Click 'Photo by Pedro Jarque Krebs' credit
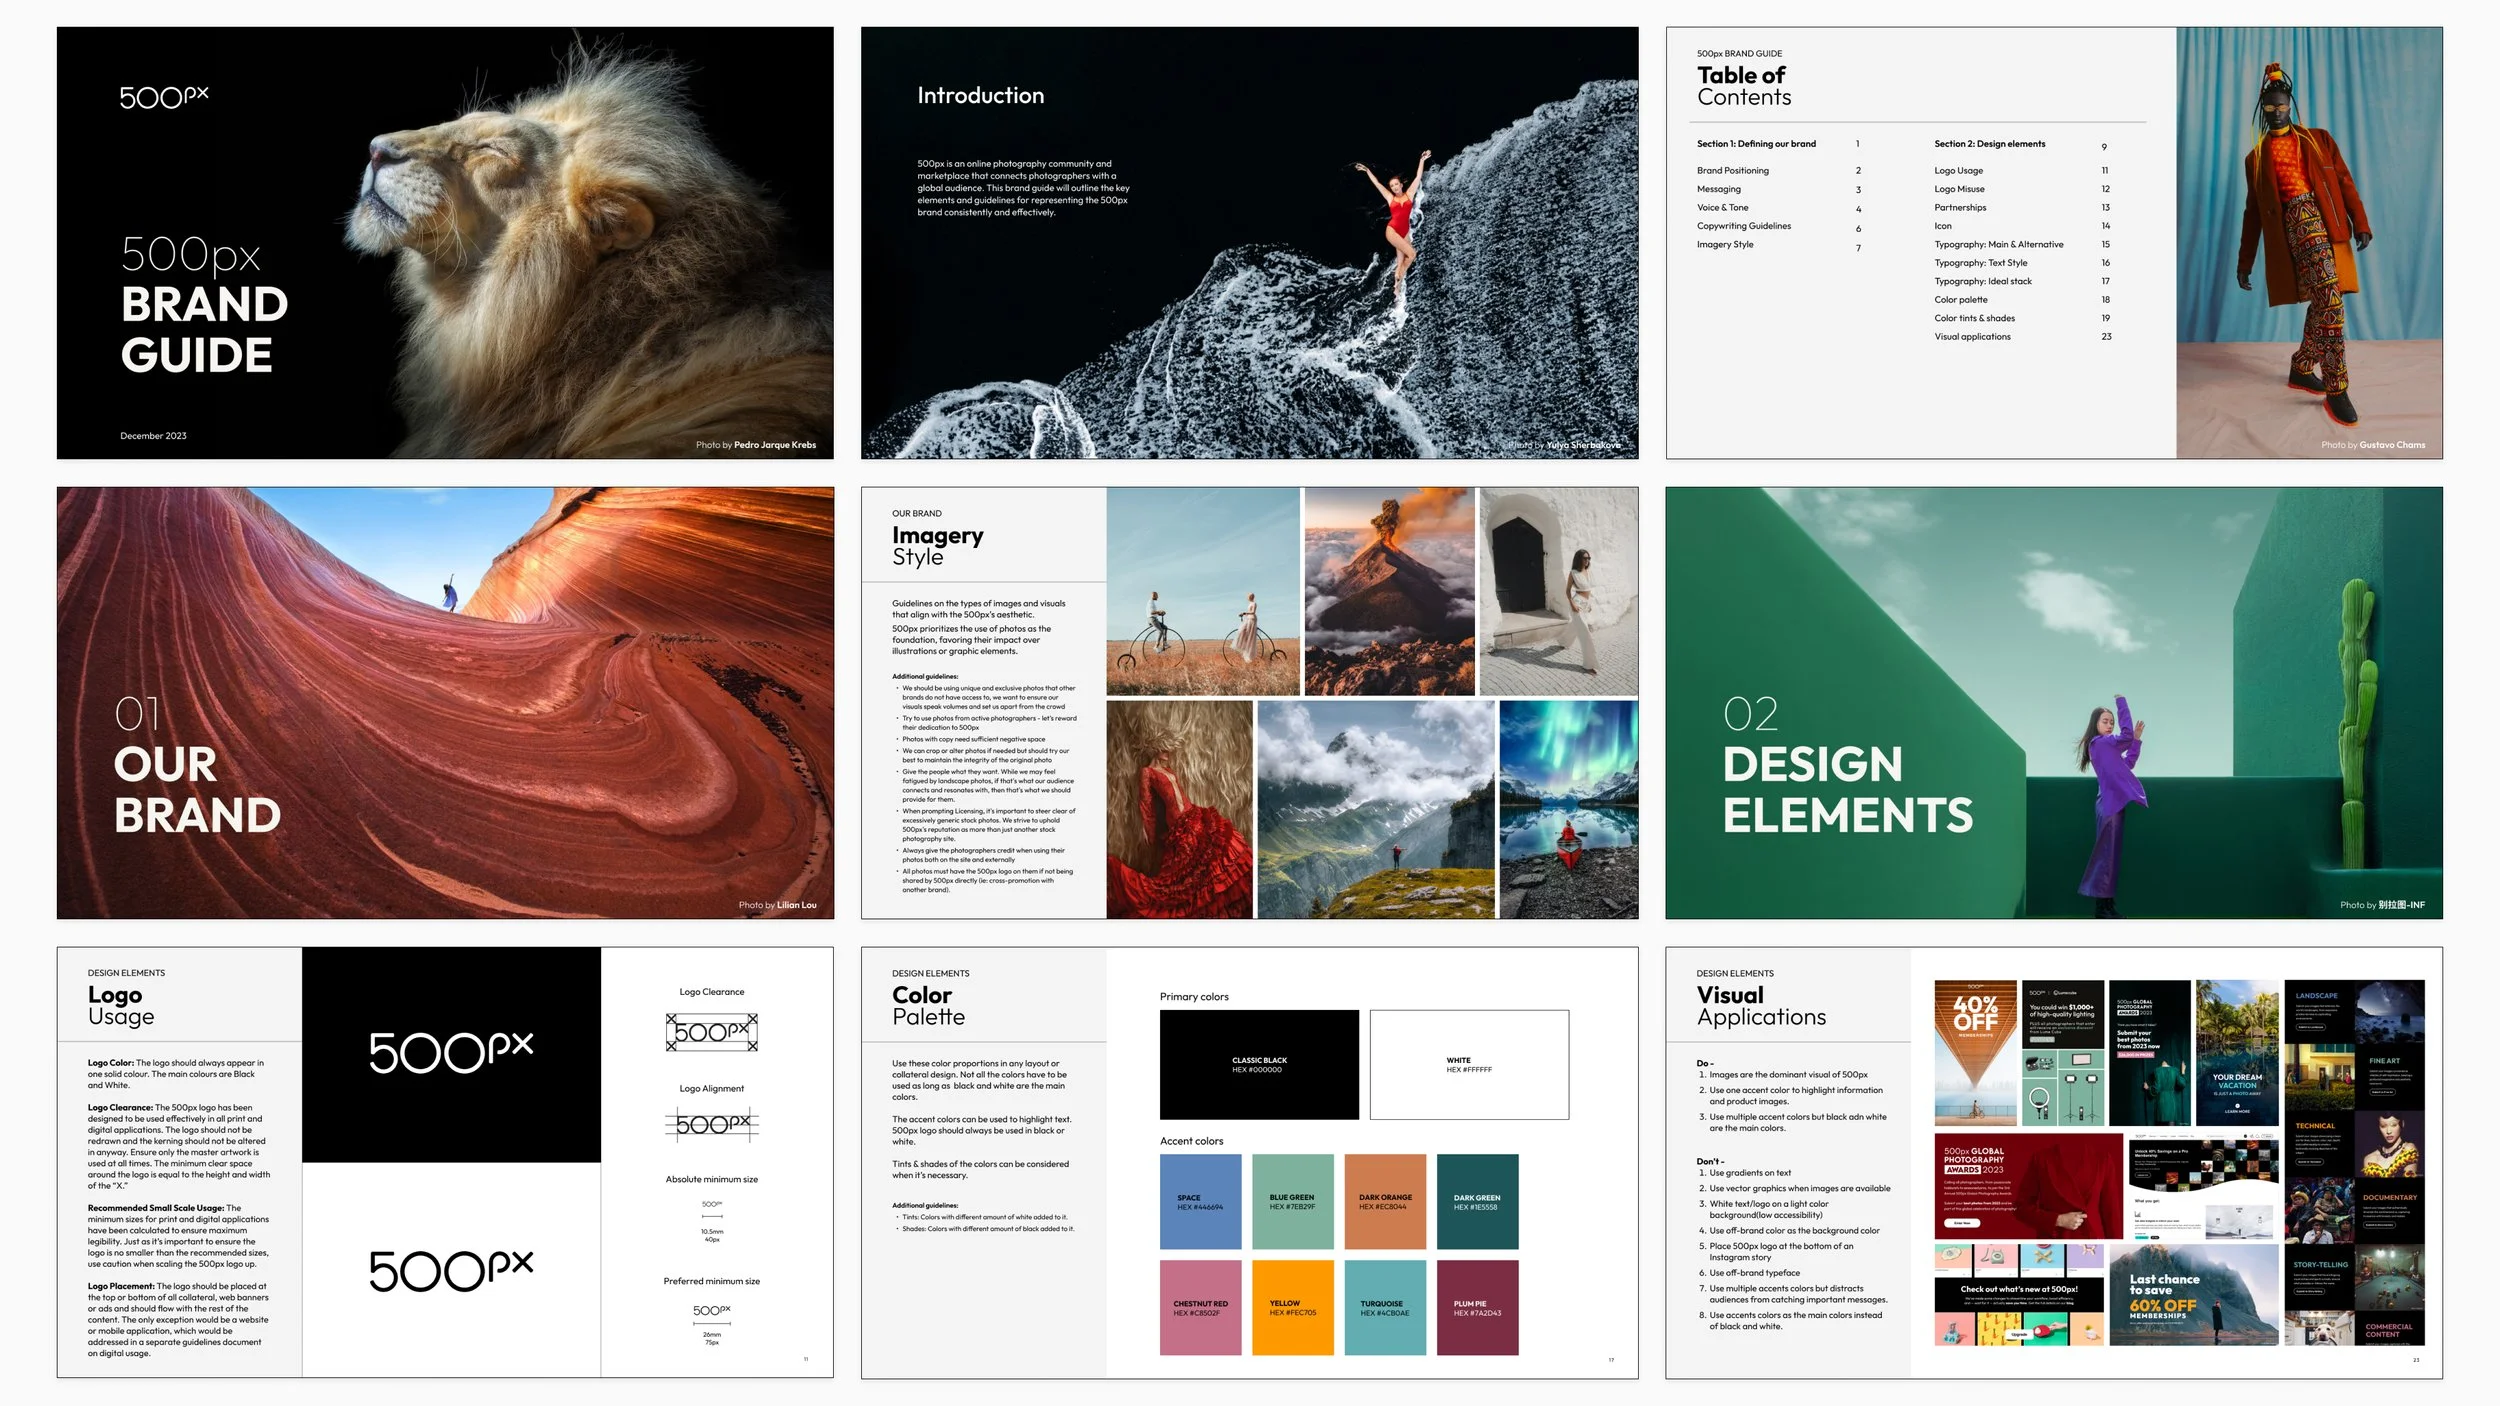Image resolution: width=2500 pixels, height=1406 pixels. pos(756,445)
